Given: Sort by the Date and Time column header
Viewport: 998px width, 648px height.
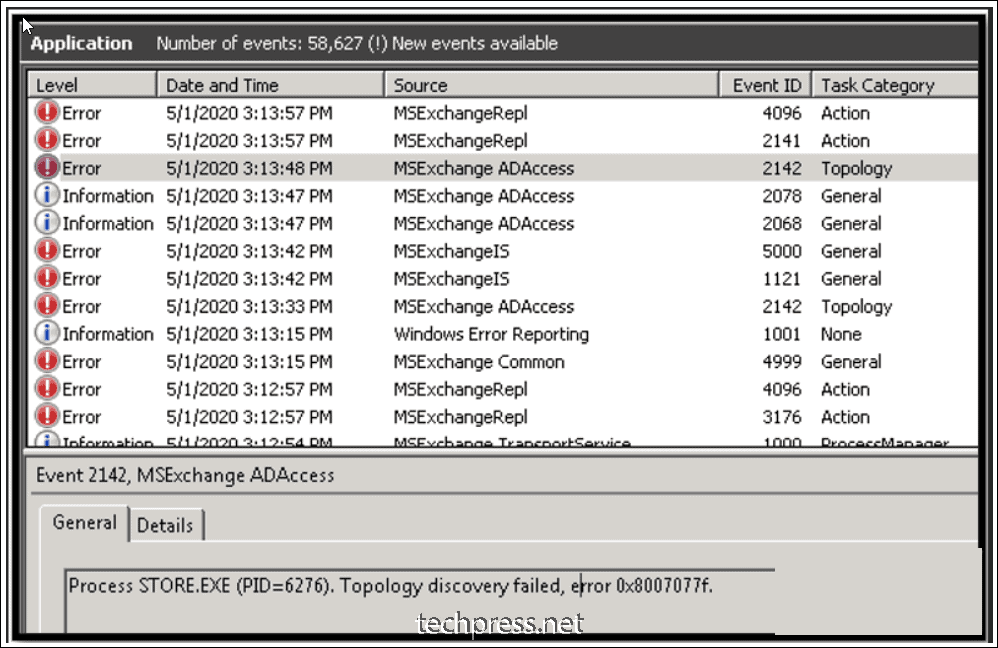Looking at the screenshot, I should pos(271,85).
